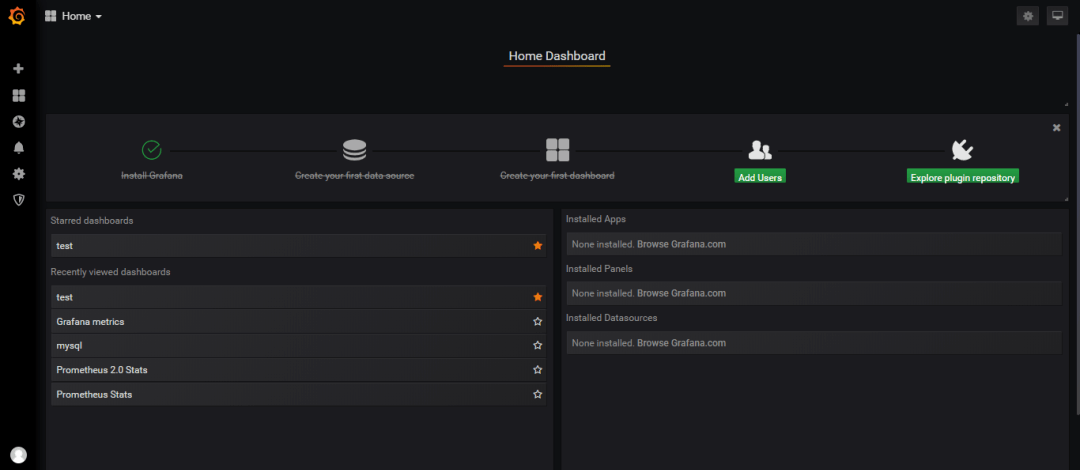Viewport: 1080px width, 470px height.
Task: Click the Installed Apps heading
Action: click(596, 219)
